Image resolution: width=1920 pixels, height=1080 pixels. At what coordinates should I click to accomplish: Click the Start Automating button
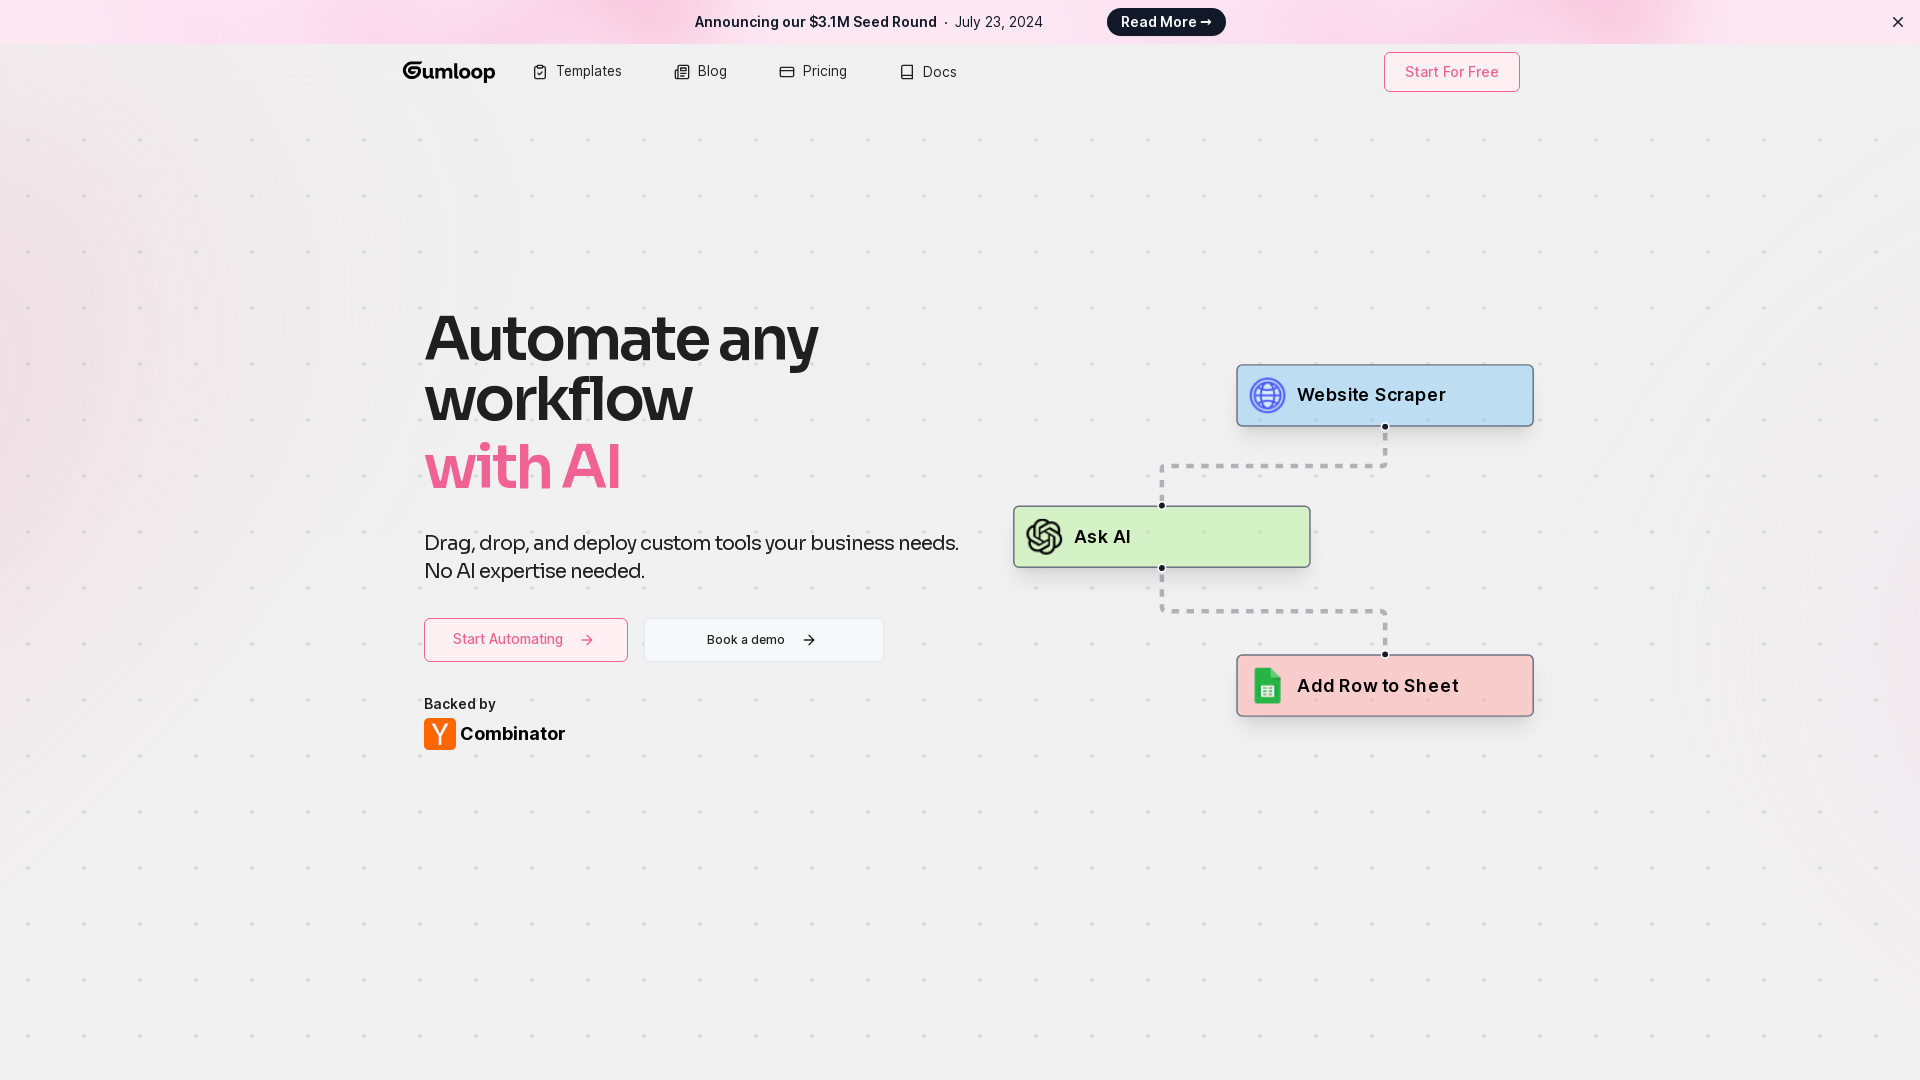coord(526,640)
